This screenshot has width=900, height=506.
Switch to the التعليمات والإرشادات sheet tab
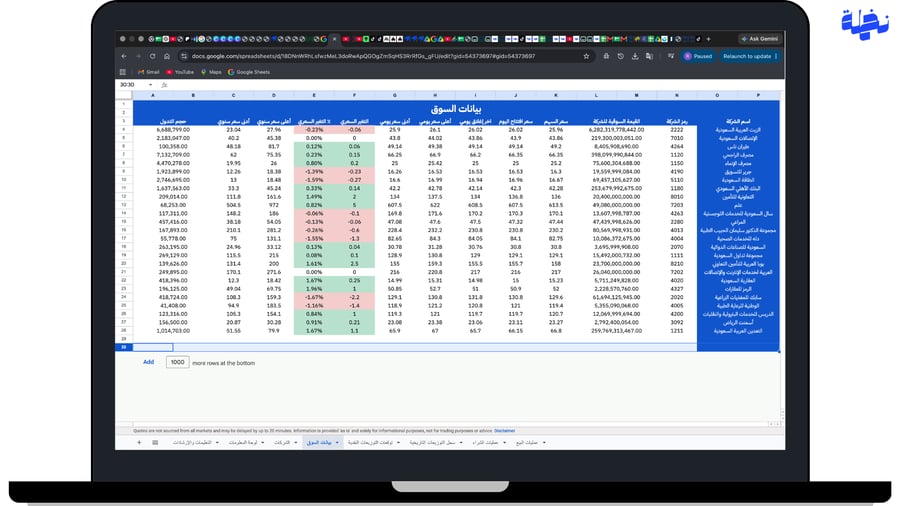coord(192,442)
